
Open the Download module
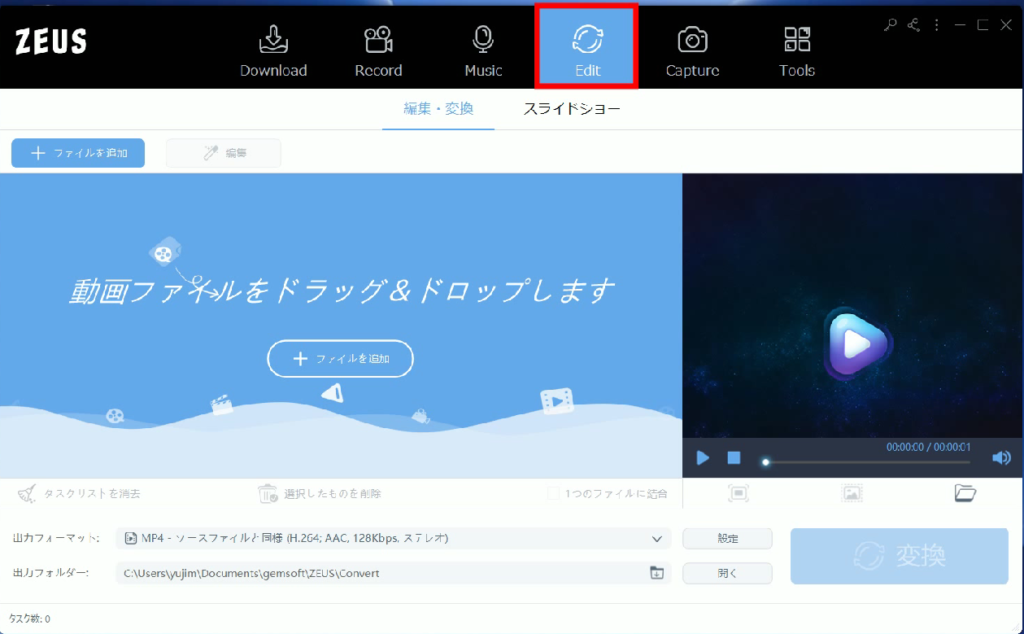coord(273,50)
